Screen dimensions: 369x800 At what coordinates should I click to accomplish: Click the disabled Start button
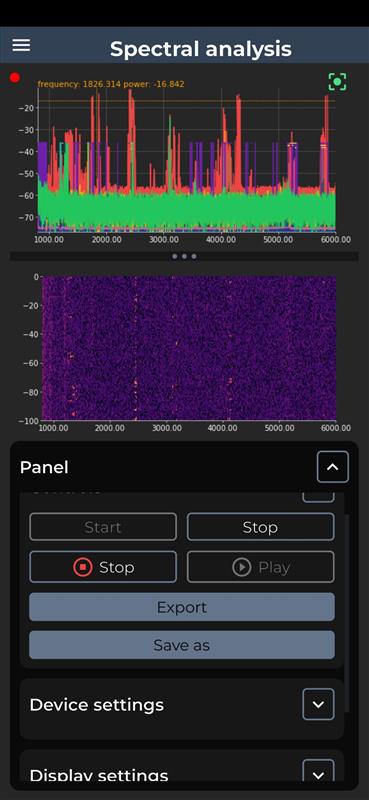103,527
